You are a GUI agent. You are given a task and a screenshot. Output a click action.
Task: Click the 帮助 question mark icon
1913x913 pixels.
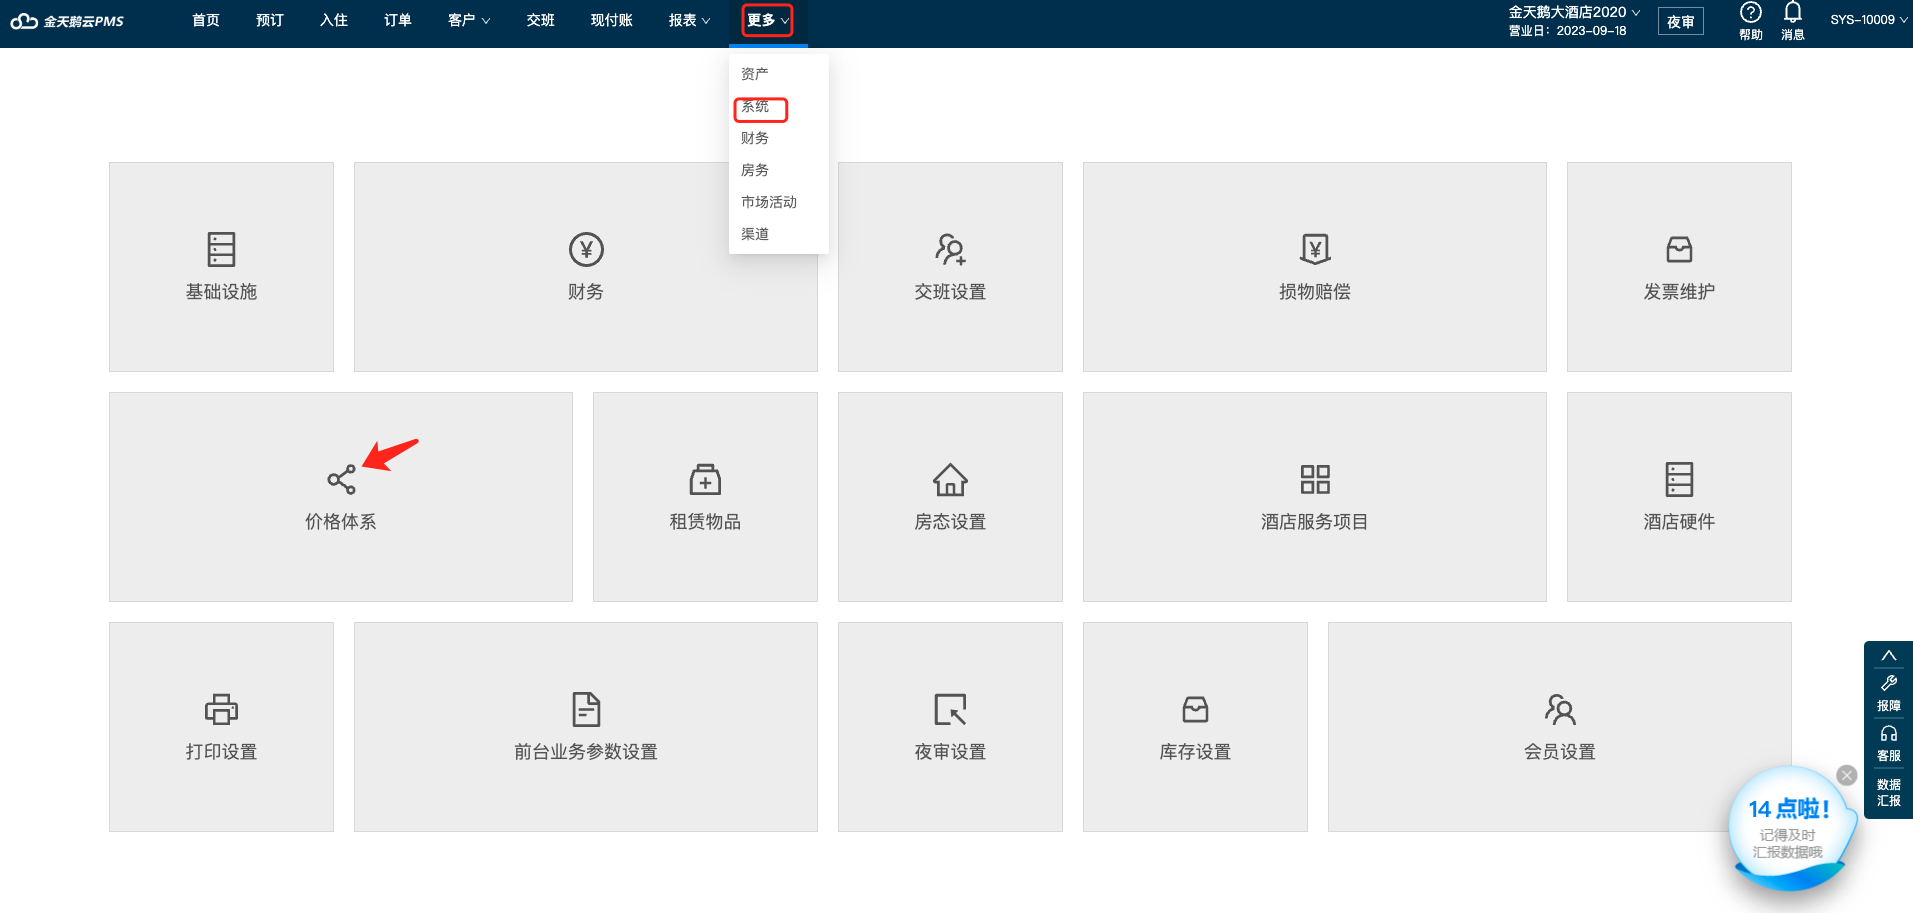tap(1751, 13)
